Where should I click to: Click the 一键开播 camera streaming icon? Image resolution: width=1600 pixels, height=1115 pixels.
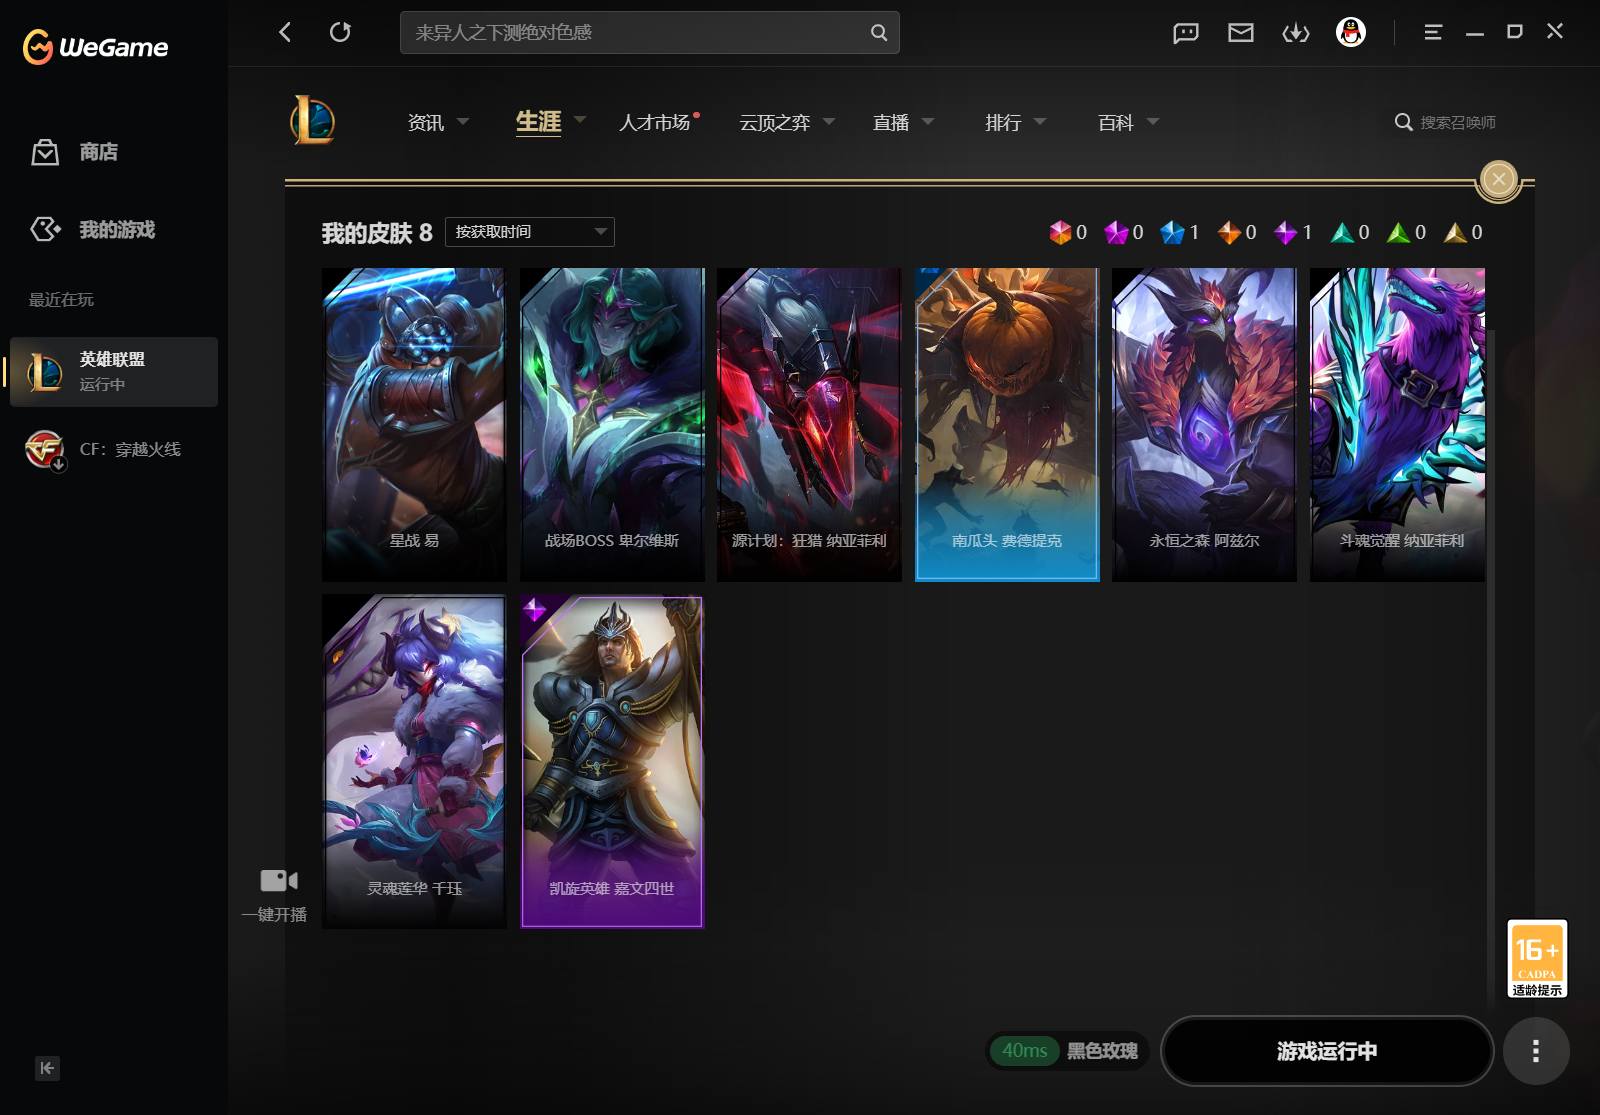278,880
